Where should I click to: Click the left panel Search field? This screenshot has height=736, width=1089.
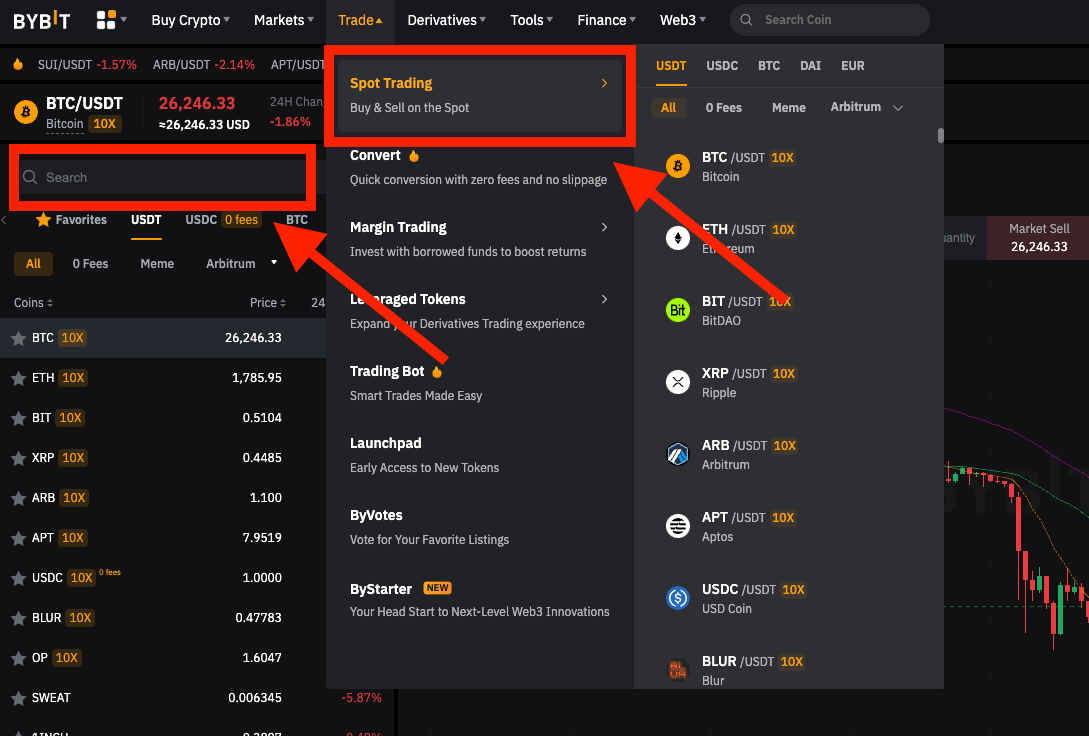tap(163, 178)
